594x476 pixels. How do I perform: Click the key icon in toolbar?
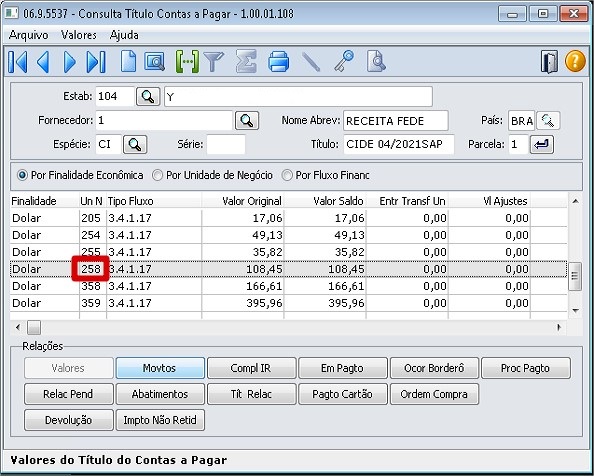[344, 61]
